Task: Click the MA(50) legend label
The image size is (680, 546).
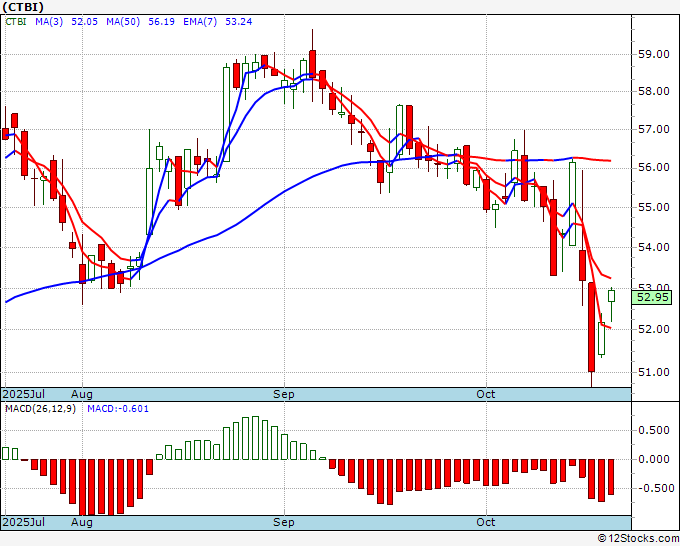Action: point(123,22)
